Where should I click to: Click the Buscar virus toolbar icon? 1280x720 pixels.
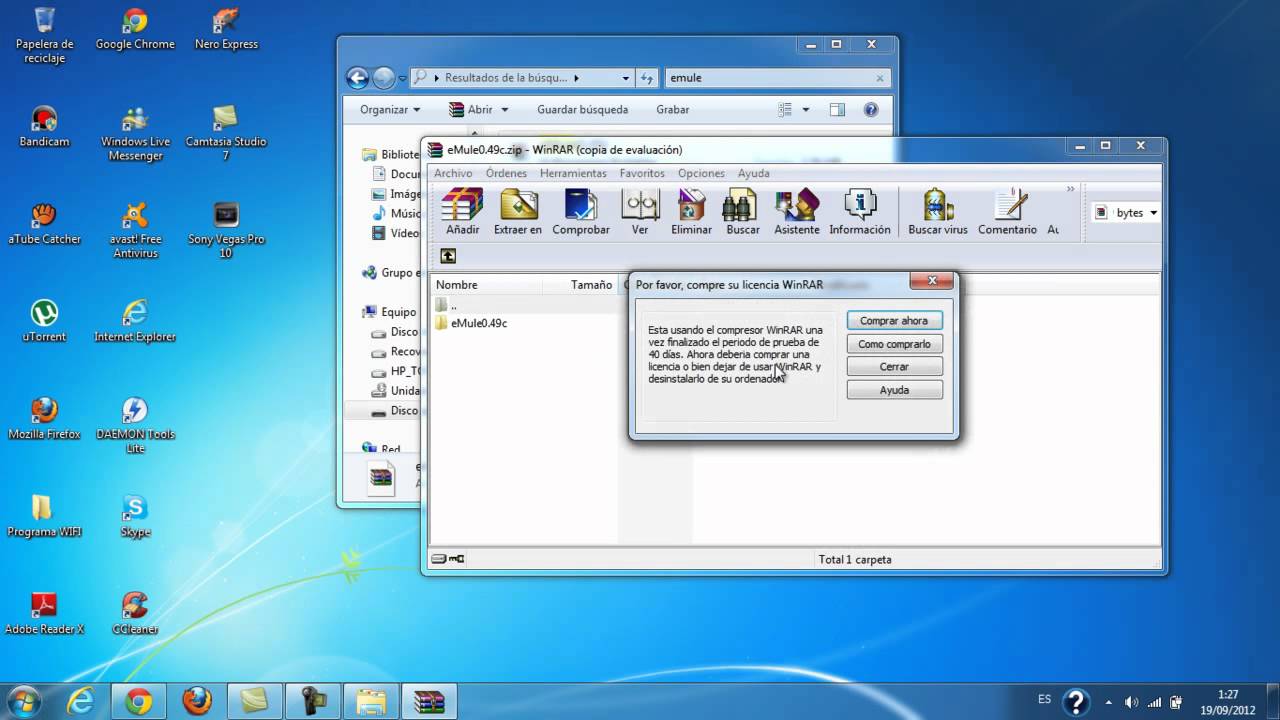(x=938, y=212)
